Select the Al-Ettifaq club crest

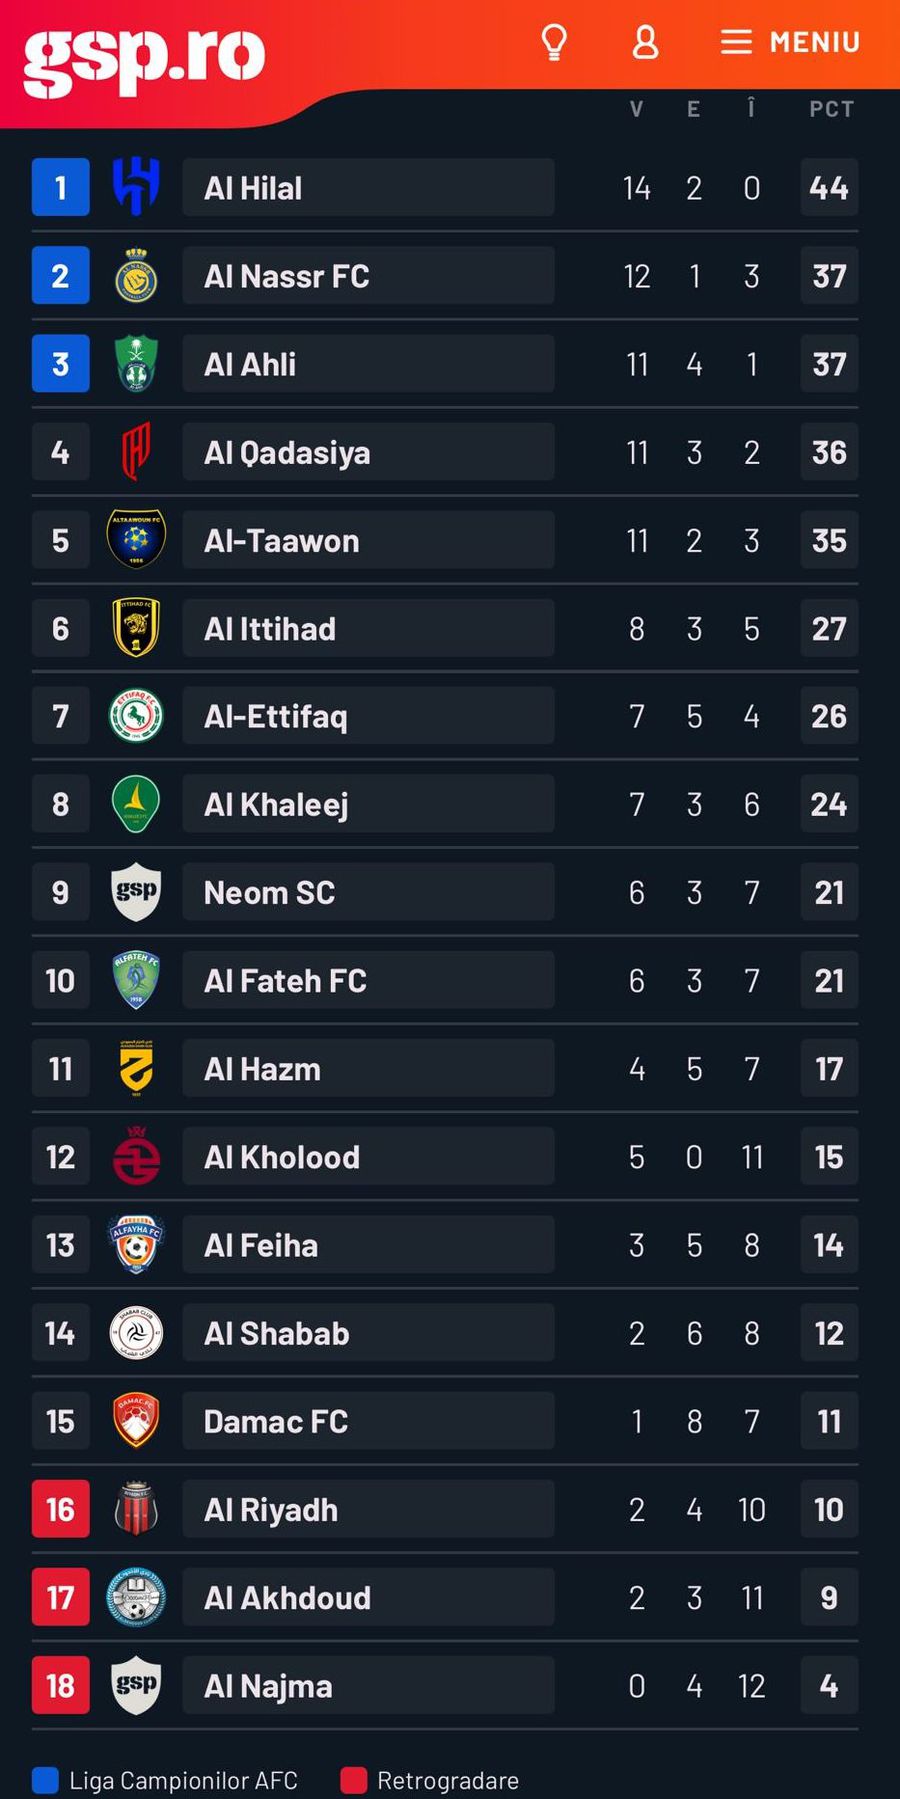[136, 716]
